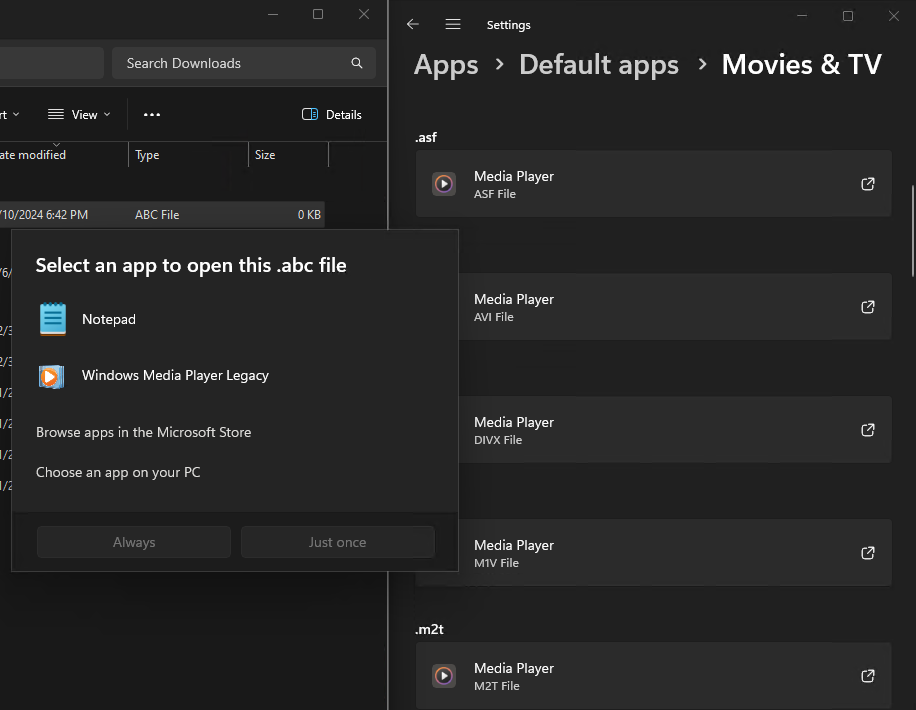Change the default for M1V File
The height and width of the screenshot is (710, 916).
click(675, 553)
